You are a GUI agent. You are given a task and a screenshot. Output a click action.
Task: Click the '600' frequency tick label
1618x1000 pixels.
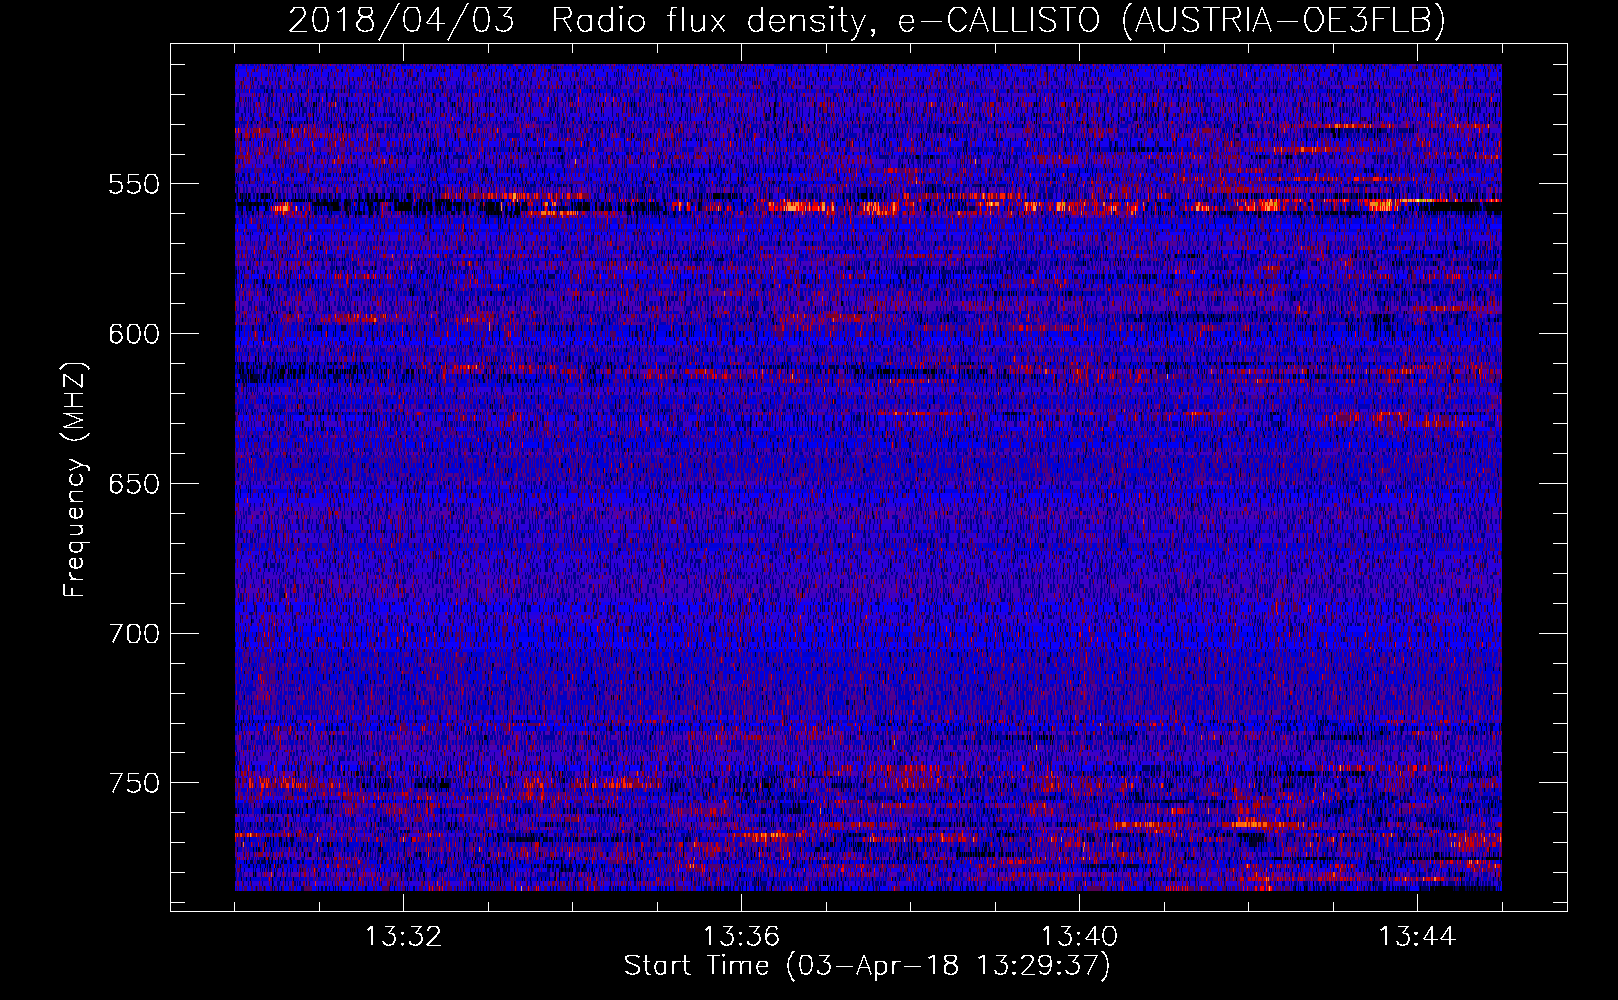(x=134, y=334)
